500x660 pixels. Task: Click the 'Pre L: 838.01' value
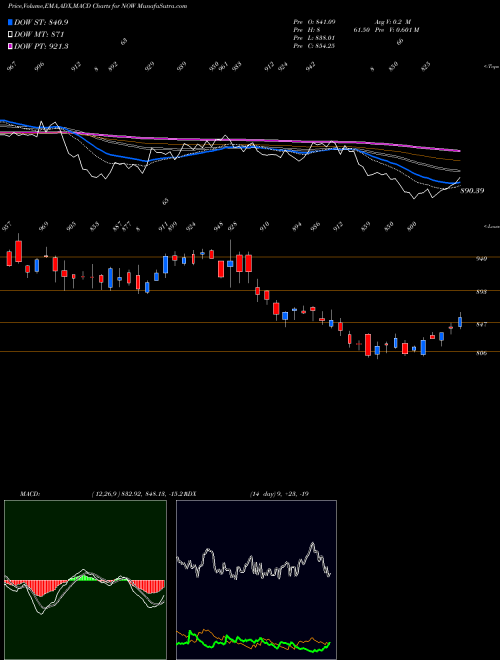[314, 38]
